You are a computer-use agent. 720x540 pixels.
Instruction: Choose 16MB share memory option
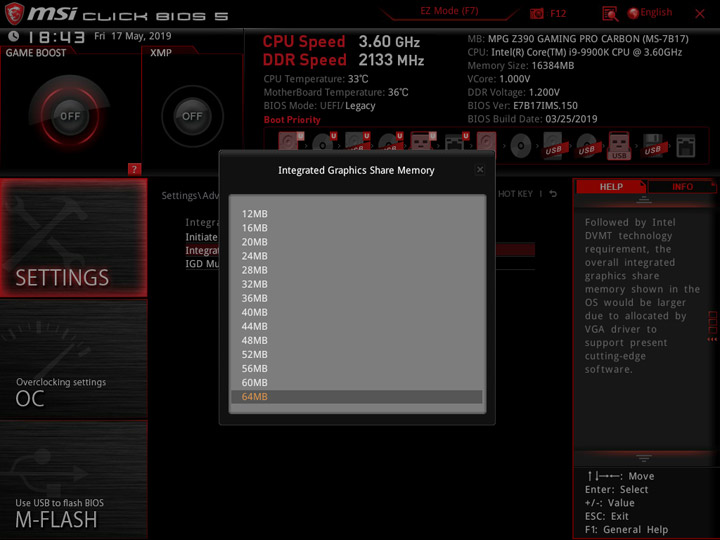click(x=357, y=228)
